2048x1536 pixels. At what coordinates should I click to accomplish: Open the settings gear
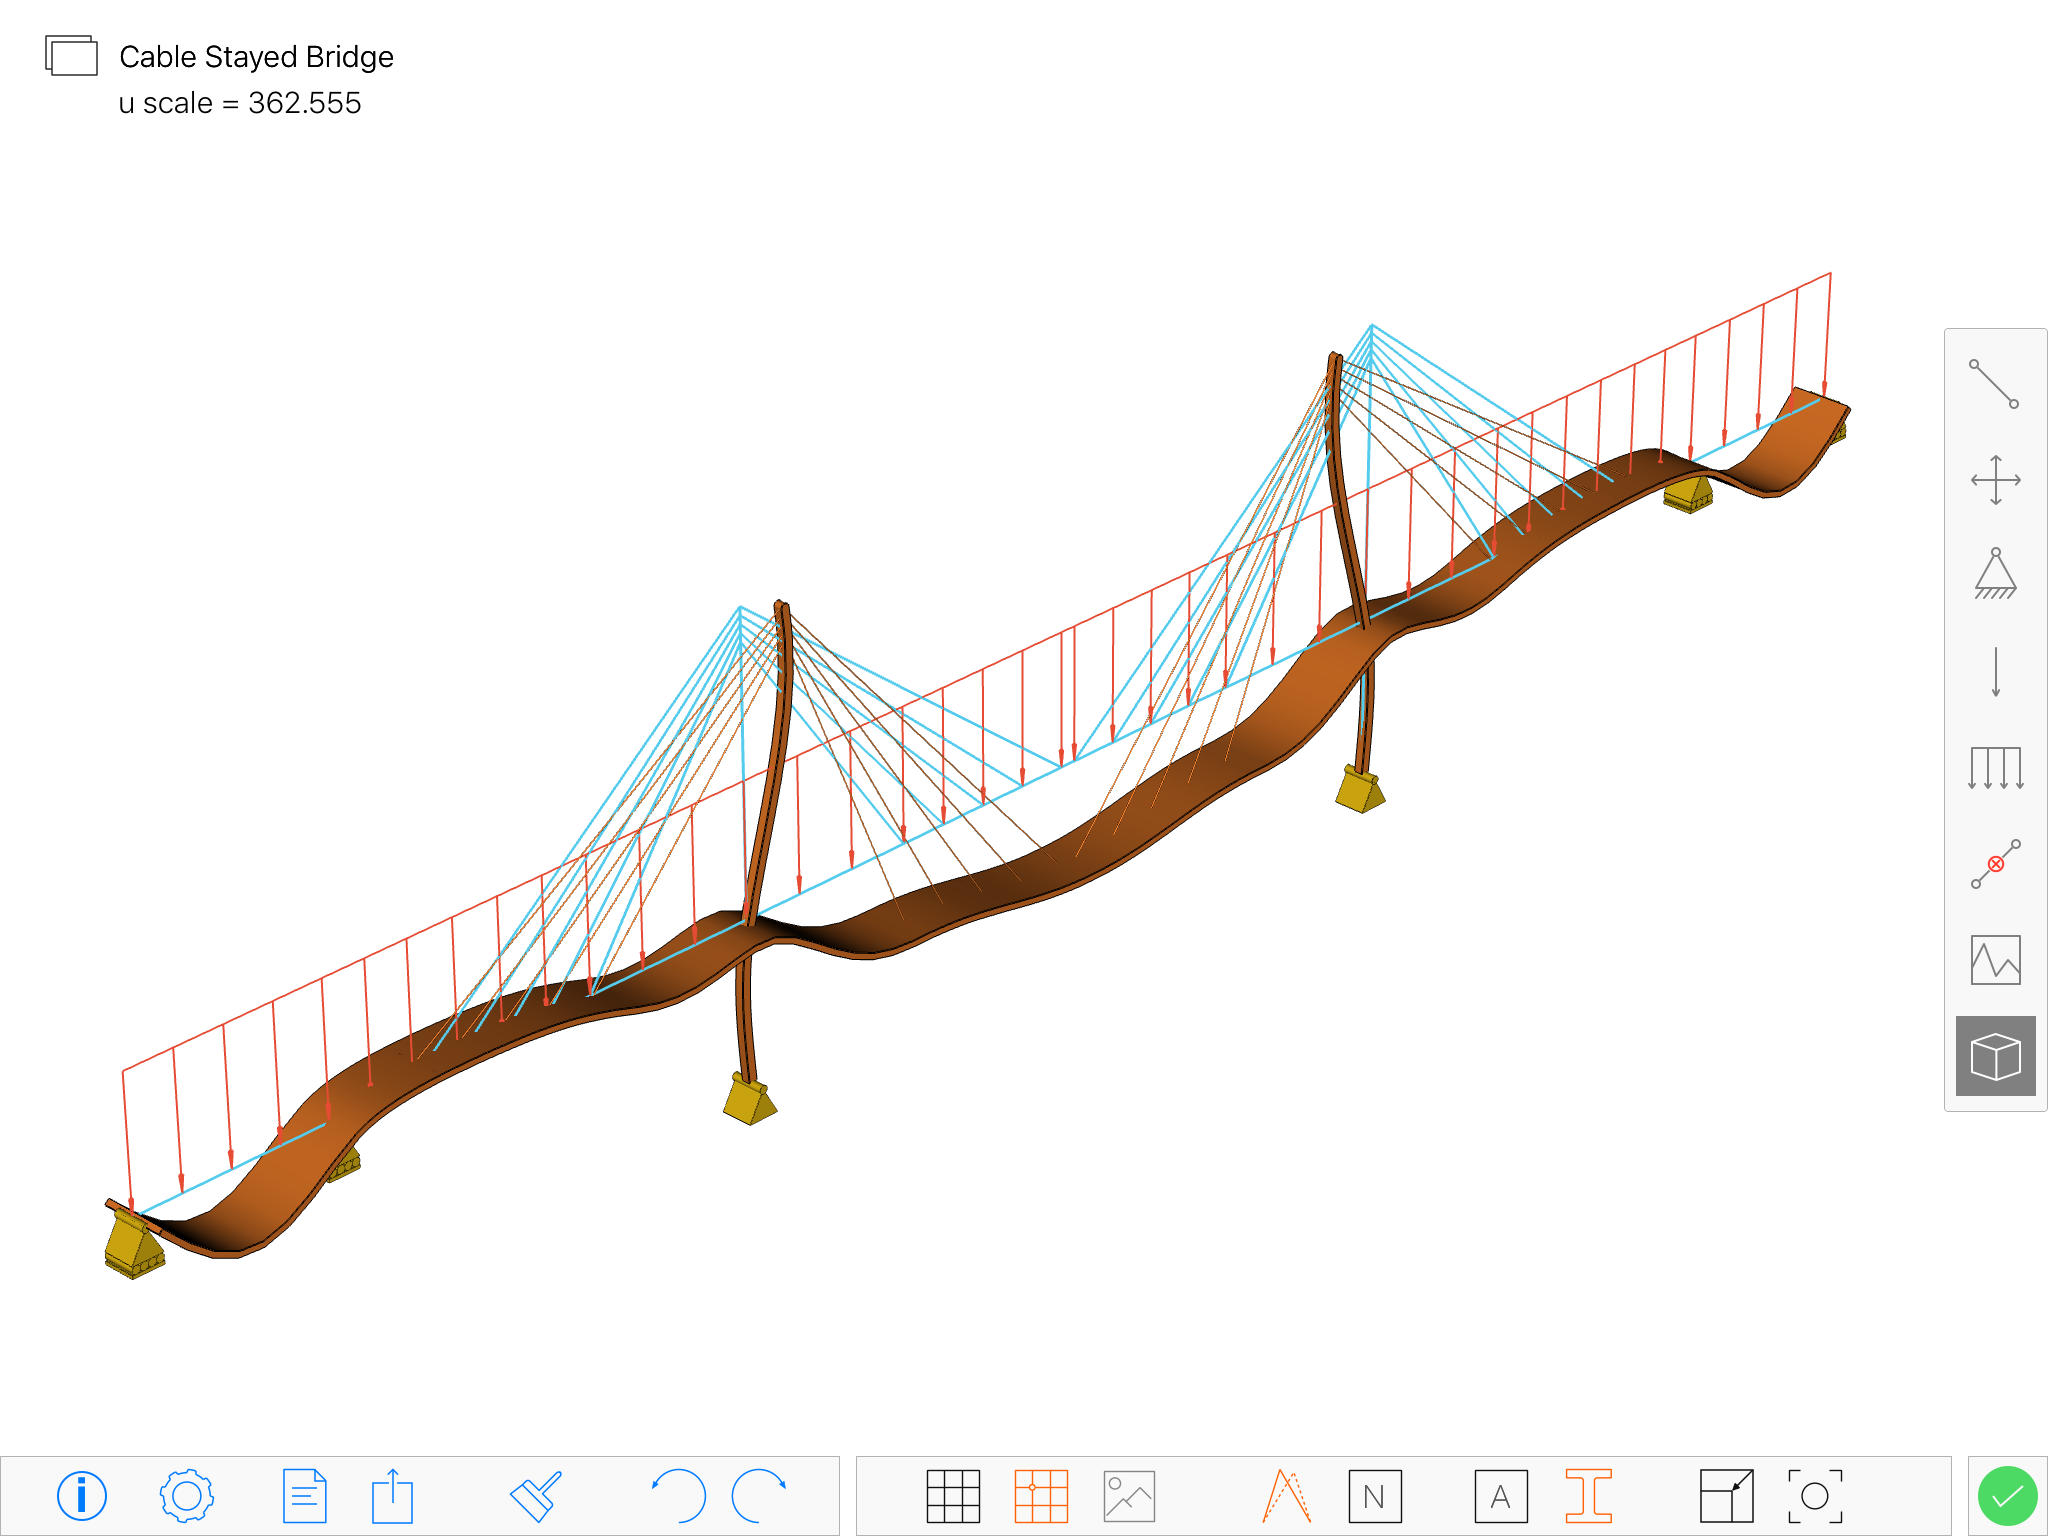point(186,1496)
